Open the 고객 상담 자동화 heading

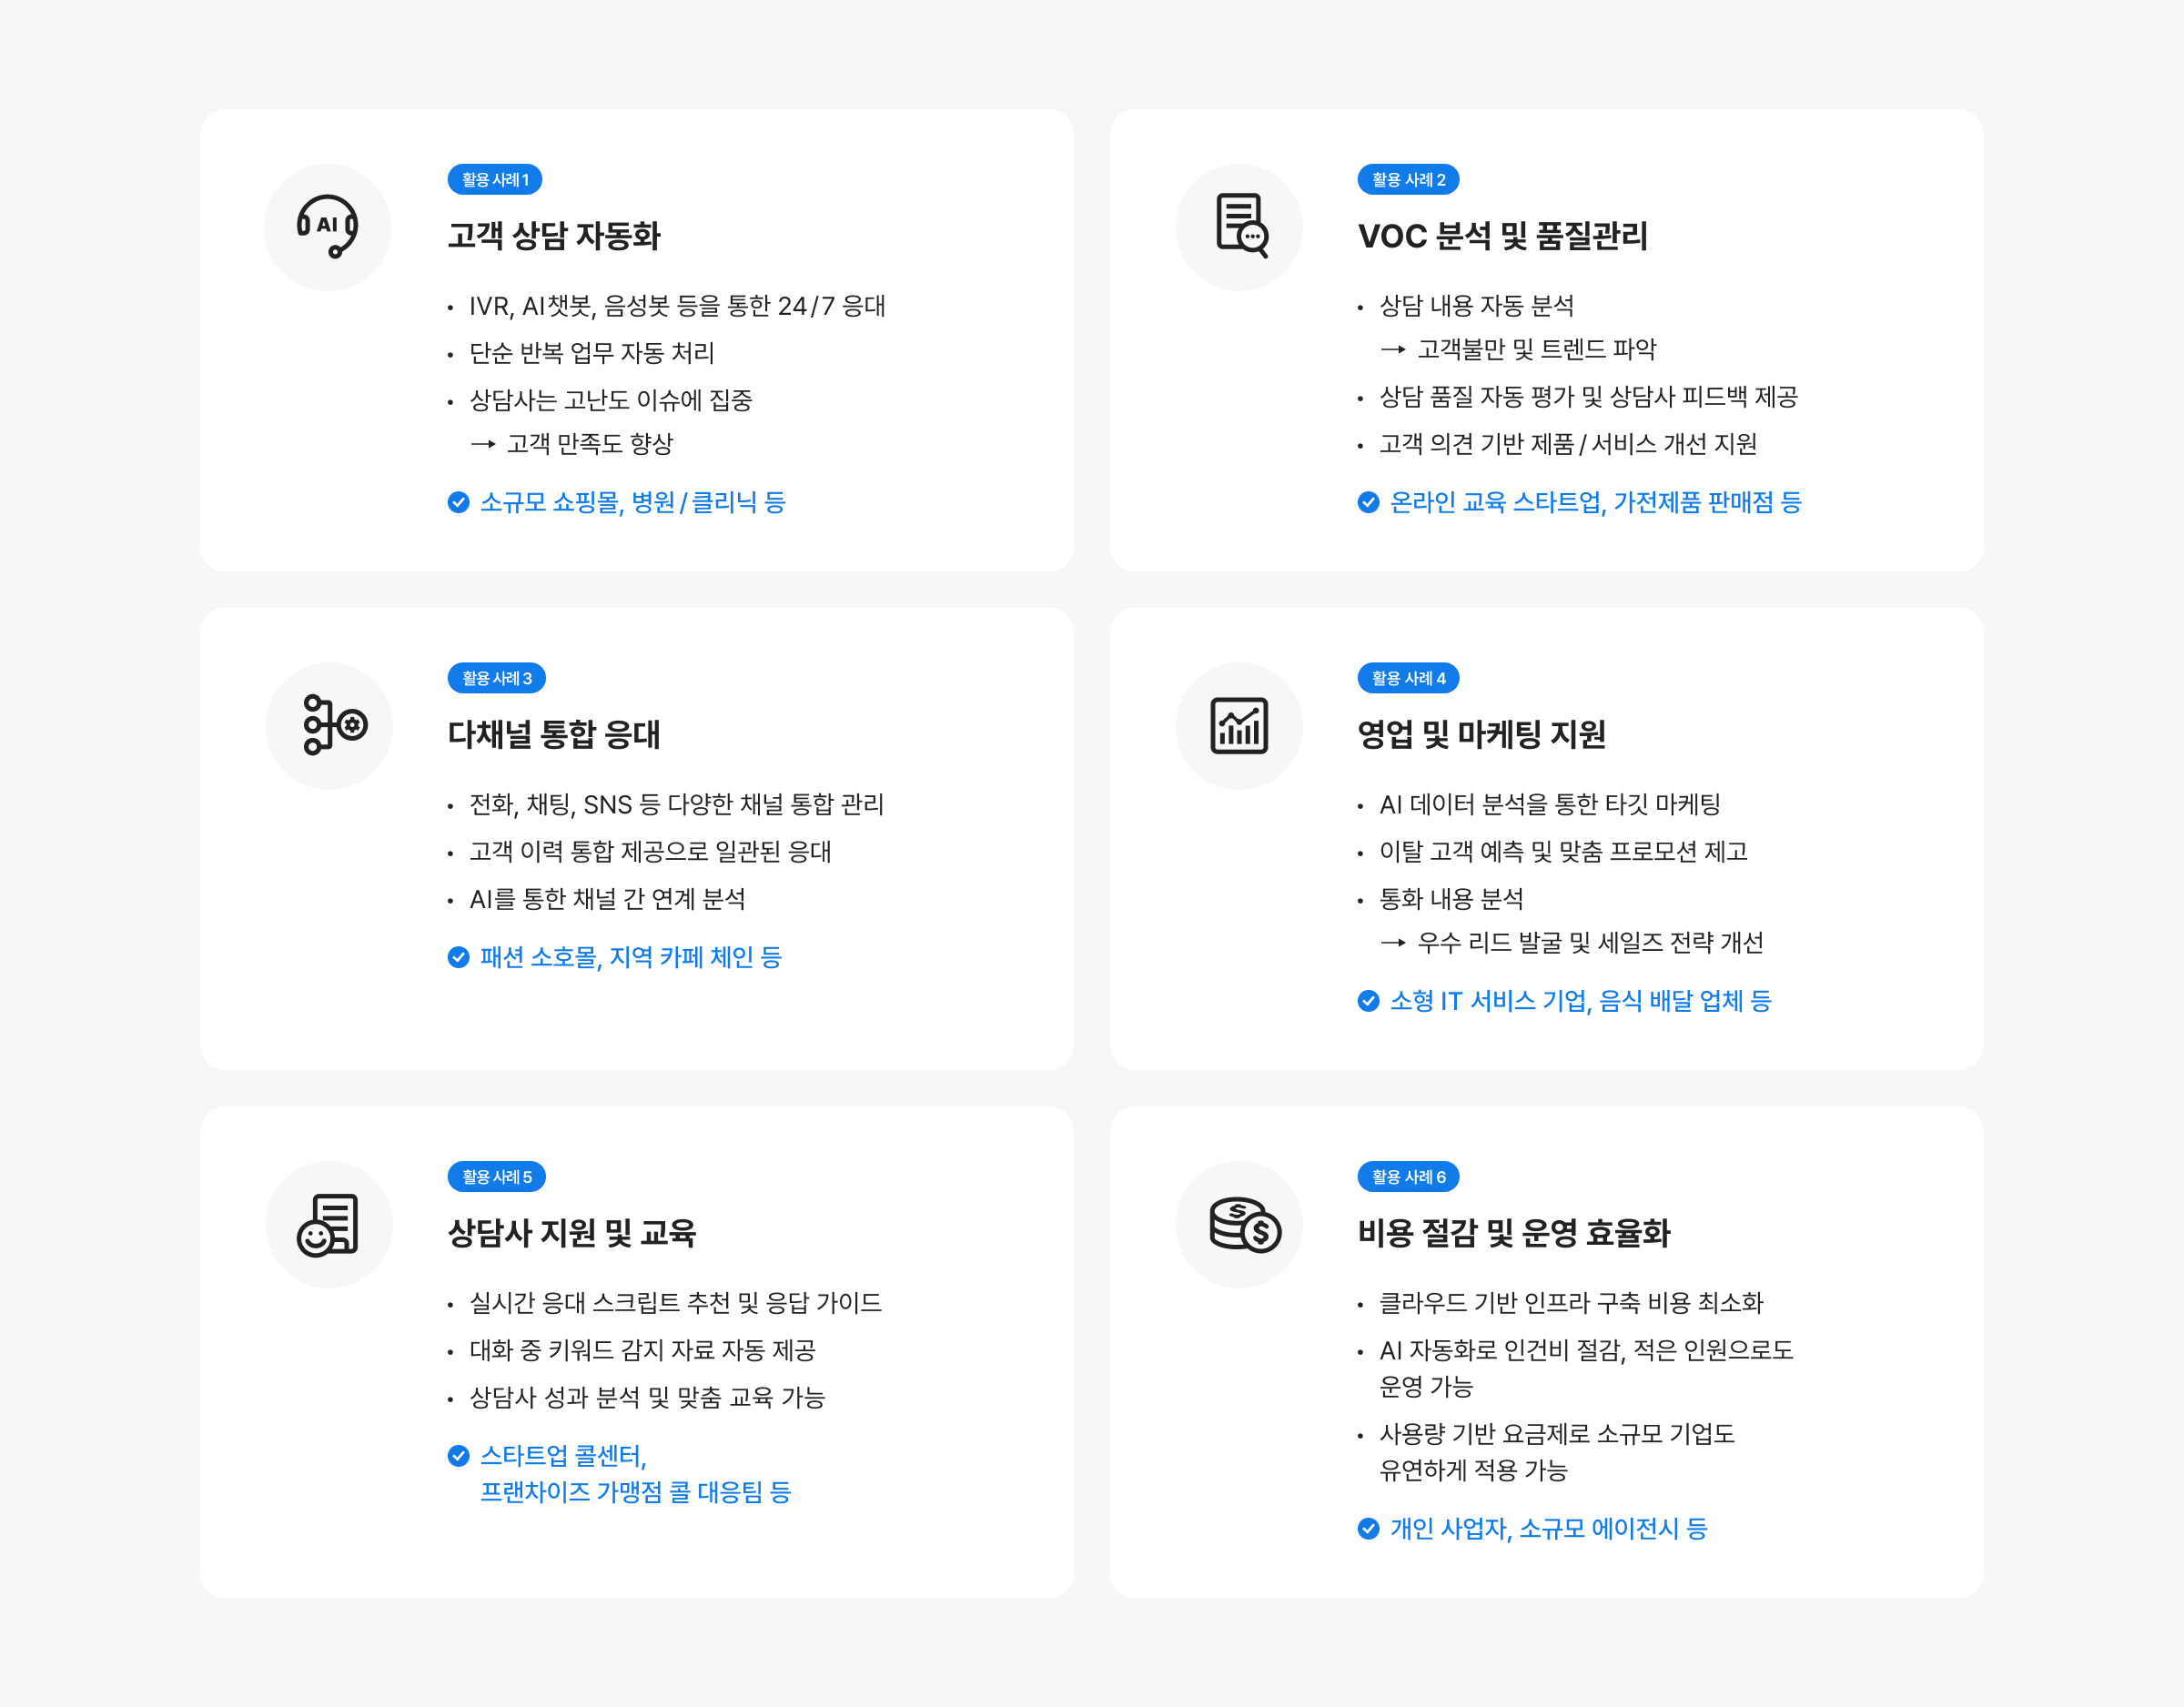click(x=554, y=236)
